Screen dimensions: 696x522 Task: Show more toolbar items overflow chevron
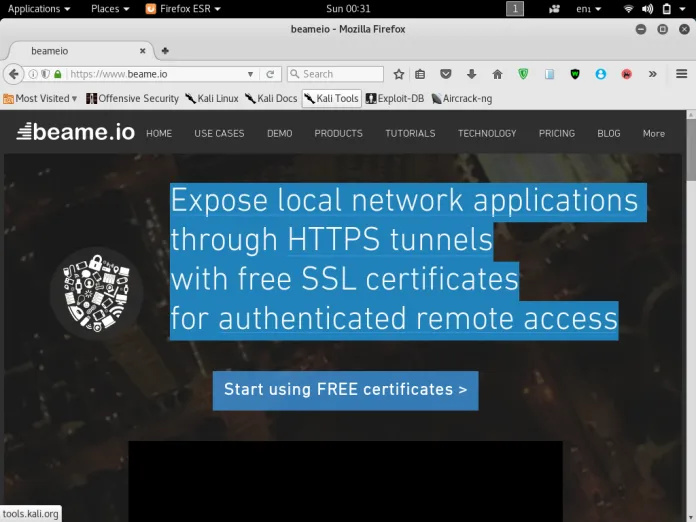pyautogui.click(x=653, y=74)
